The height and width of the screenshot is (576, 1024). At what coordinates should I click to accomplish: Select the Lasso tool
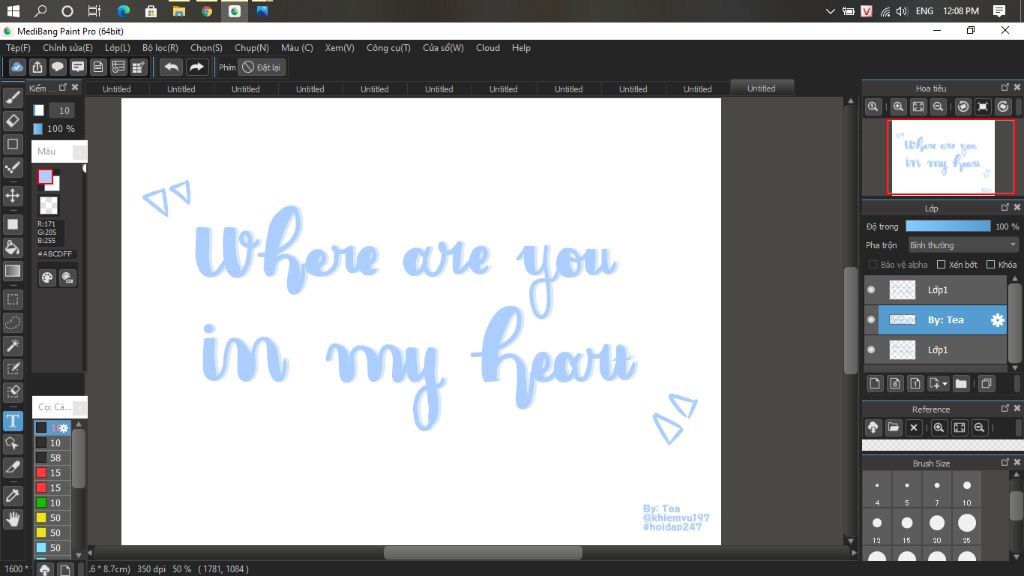[x=12, y=323]
